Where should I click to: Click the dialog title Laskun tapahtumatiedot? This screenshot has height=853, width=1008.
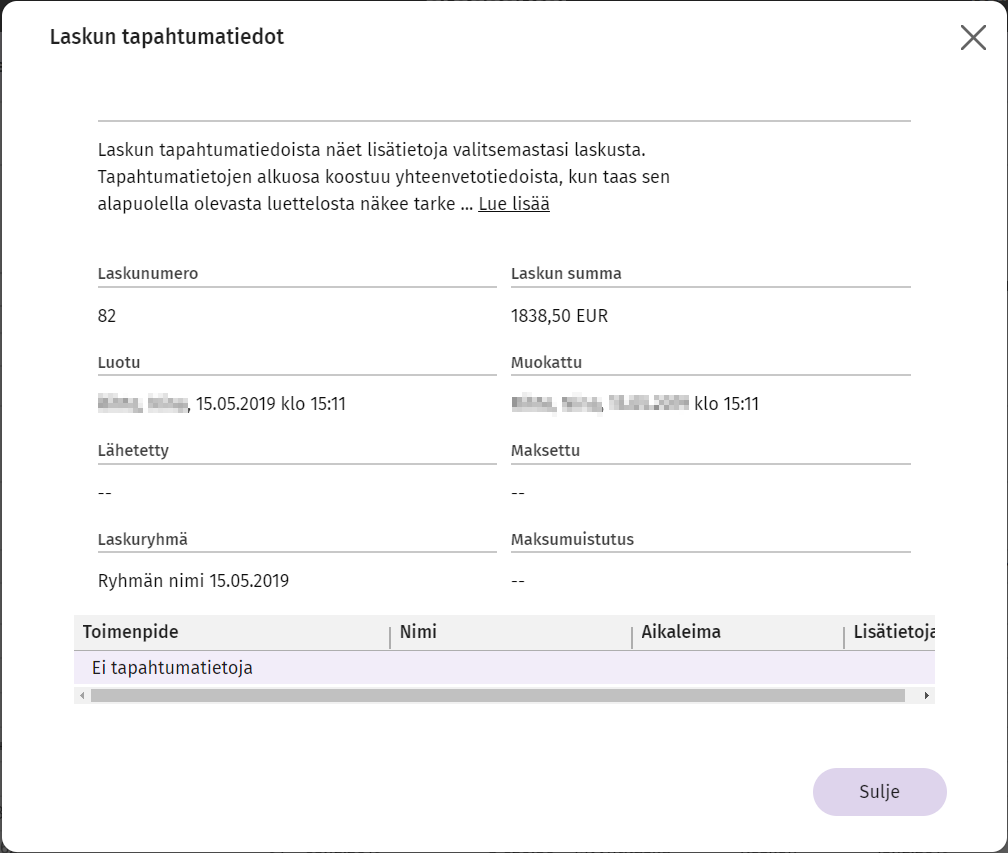coord(167,37)
